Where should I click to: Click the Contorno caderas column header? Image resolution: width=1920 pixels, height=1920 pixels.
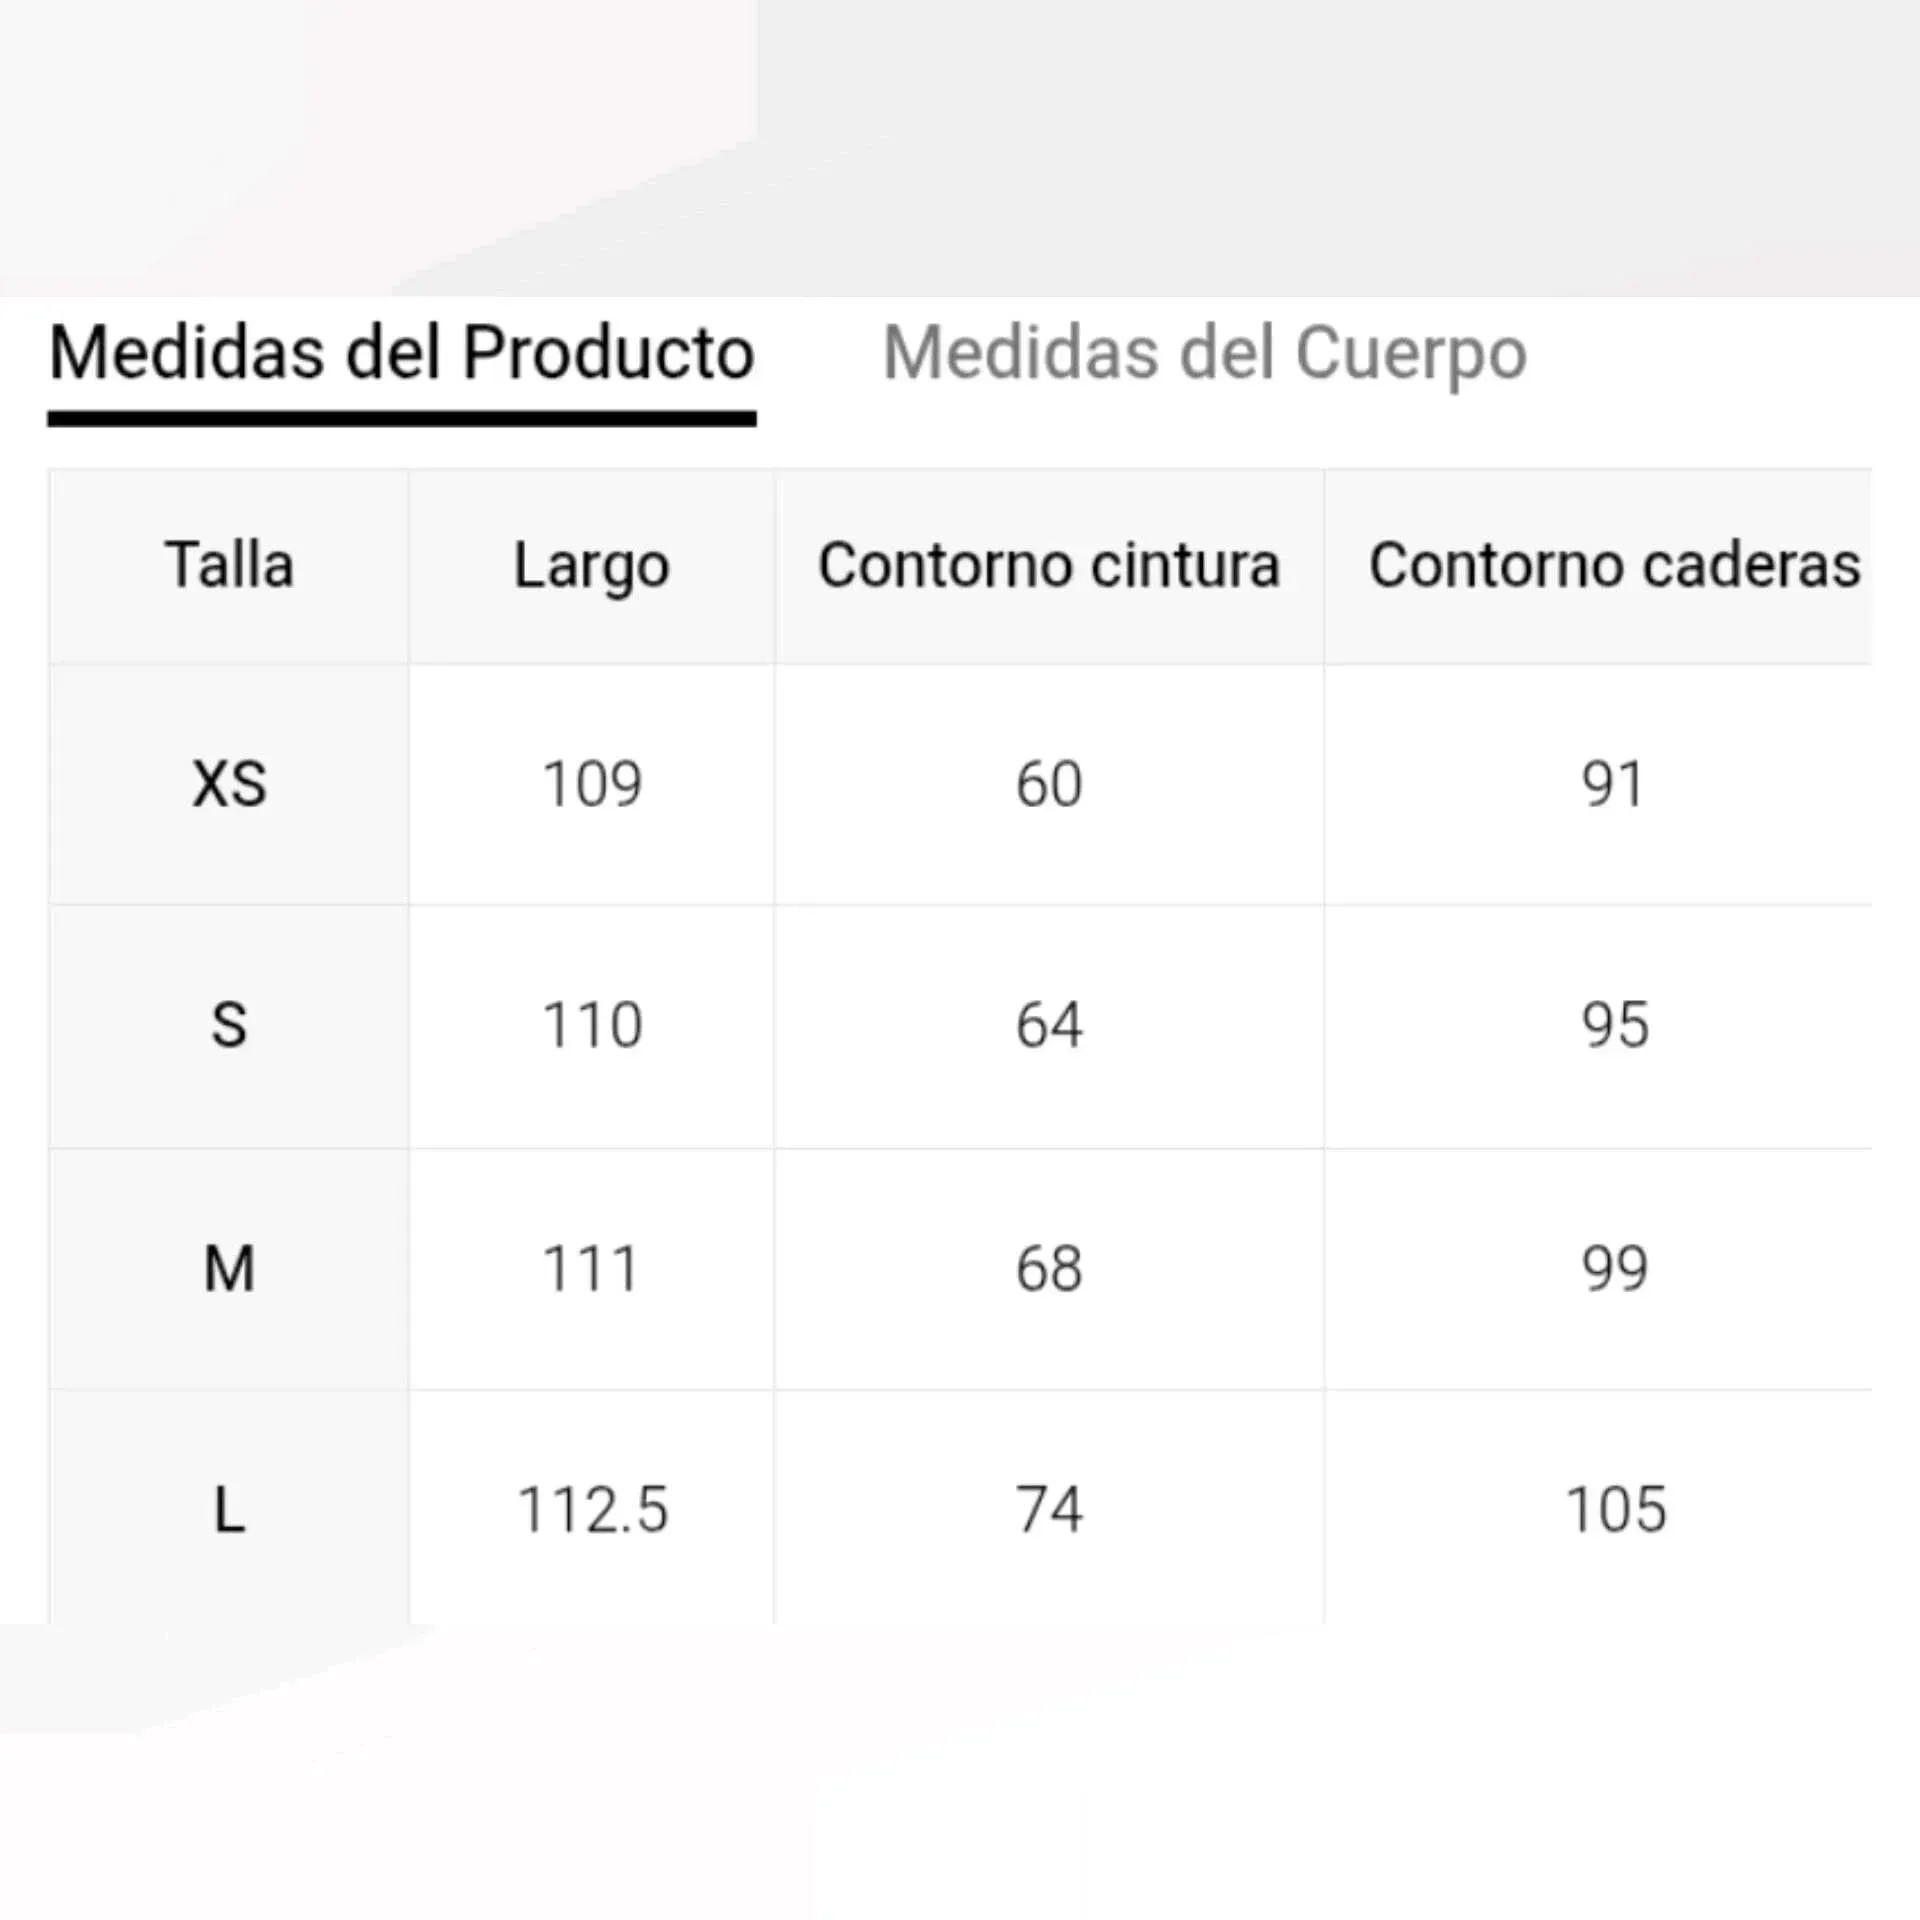point(1614,566)
